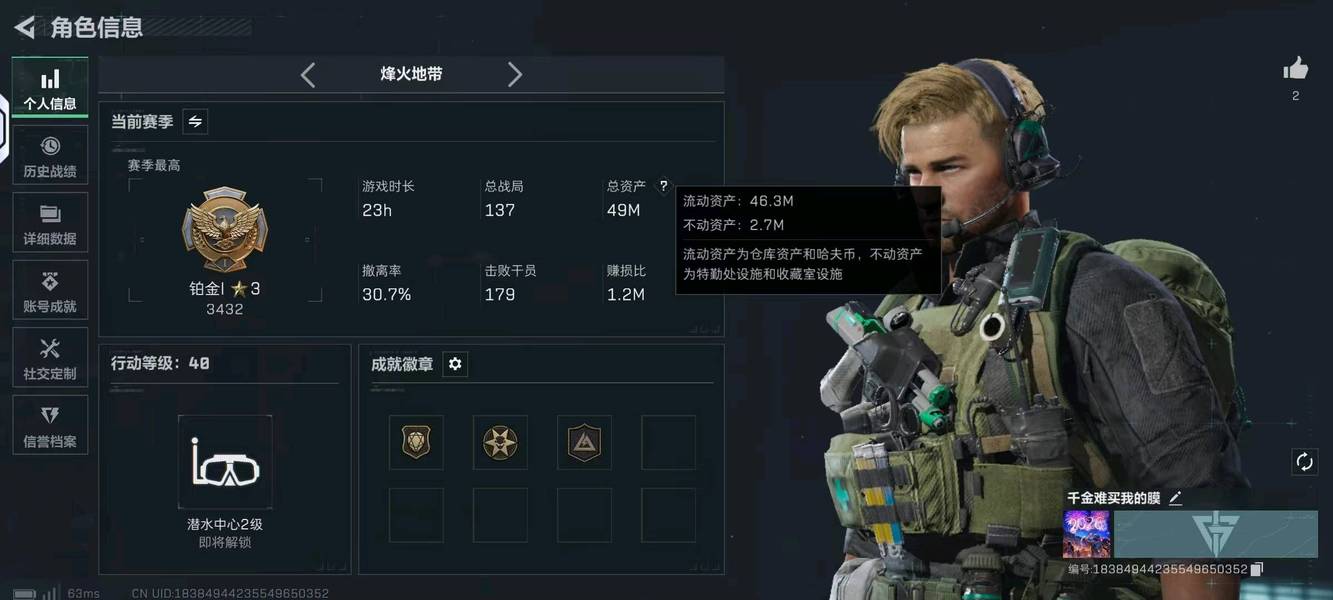The width and height of the screenshot is (1333, 600).
Task: Select the 详细数据 folder icon
Action: [x=50, y=214]
